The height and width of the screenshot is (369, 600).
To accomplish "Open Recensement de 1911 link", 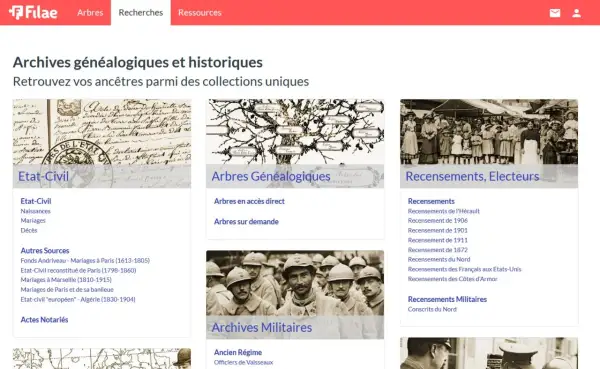I will coord(437,240).
